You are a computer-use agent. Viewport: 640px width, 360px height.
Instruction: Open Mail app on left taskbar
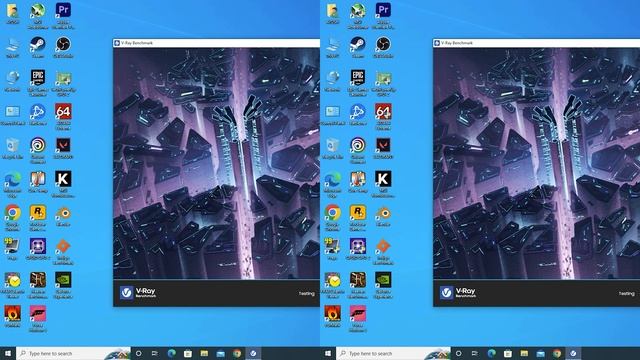tap(220, 353)
